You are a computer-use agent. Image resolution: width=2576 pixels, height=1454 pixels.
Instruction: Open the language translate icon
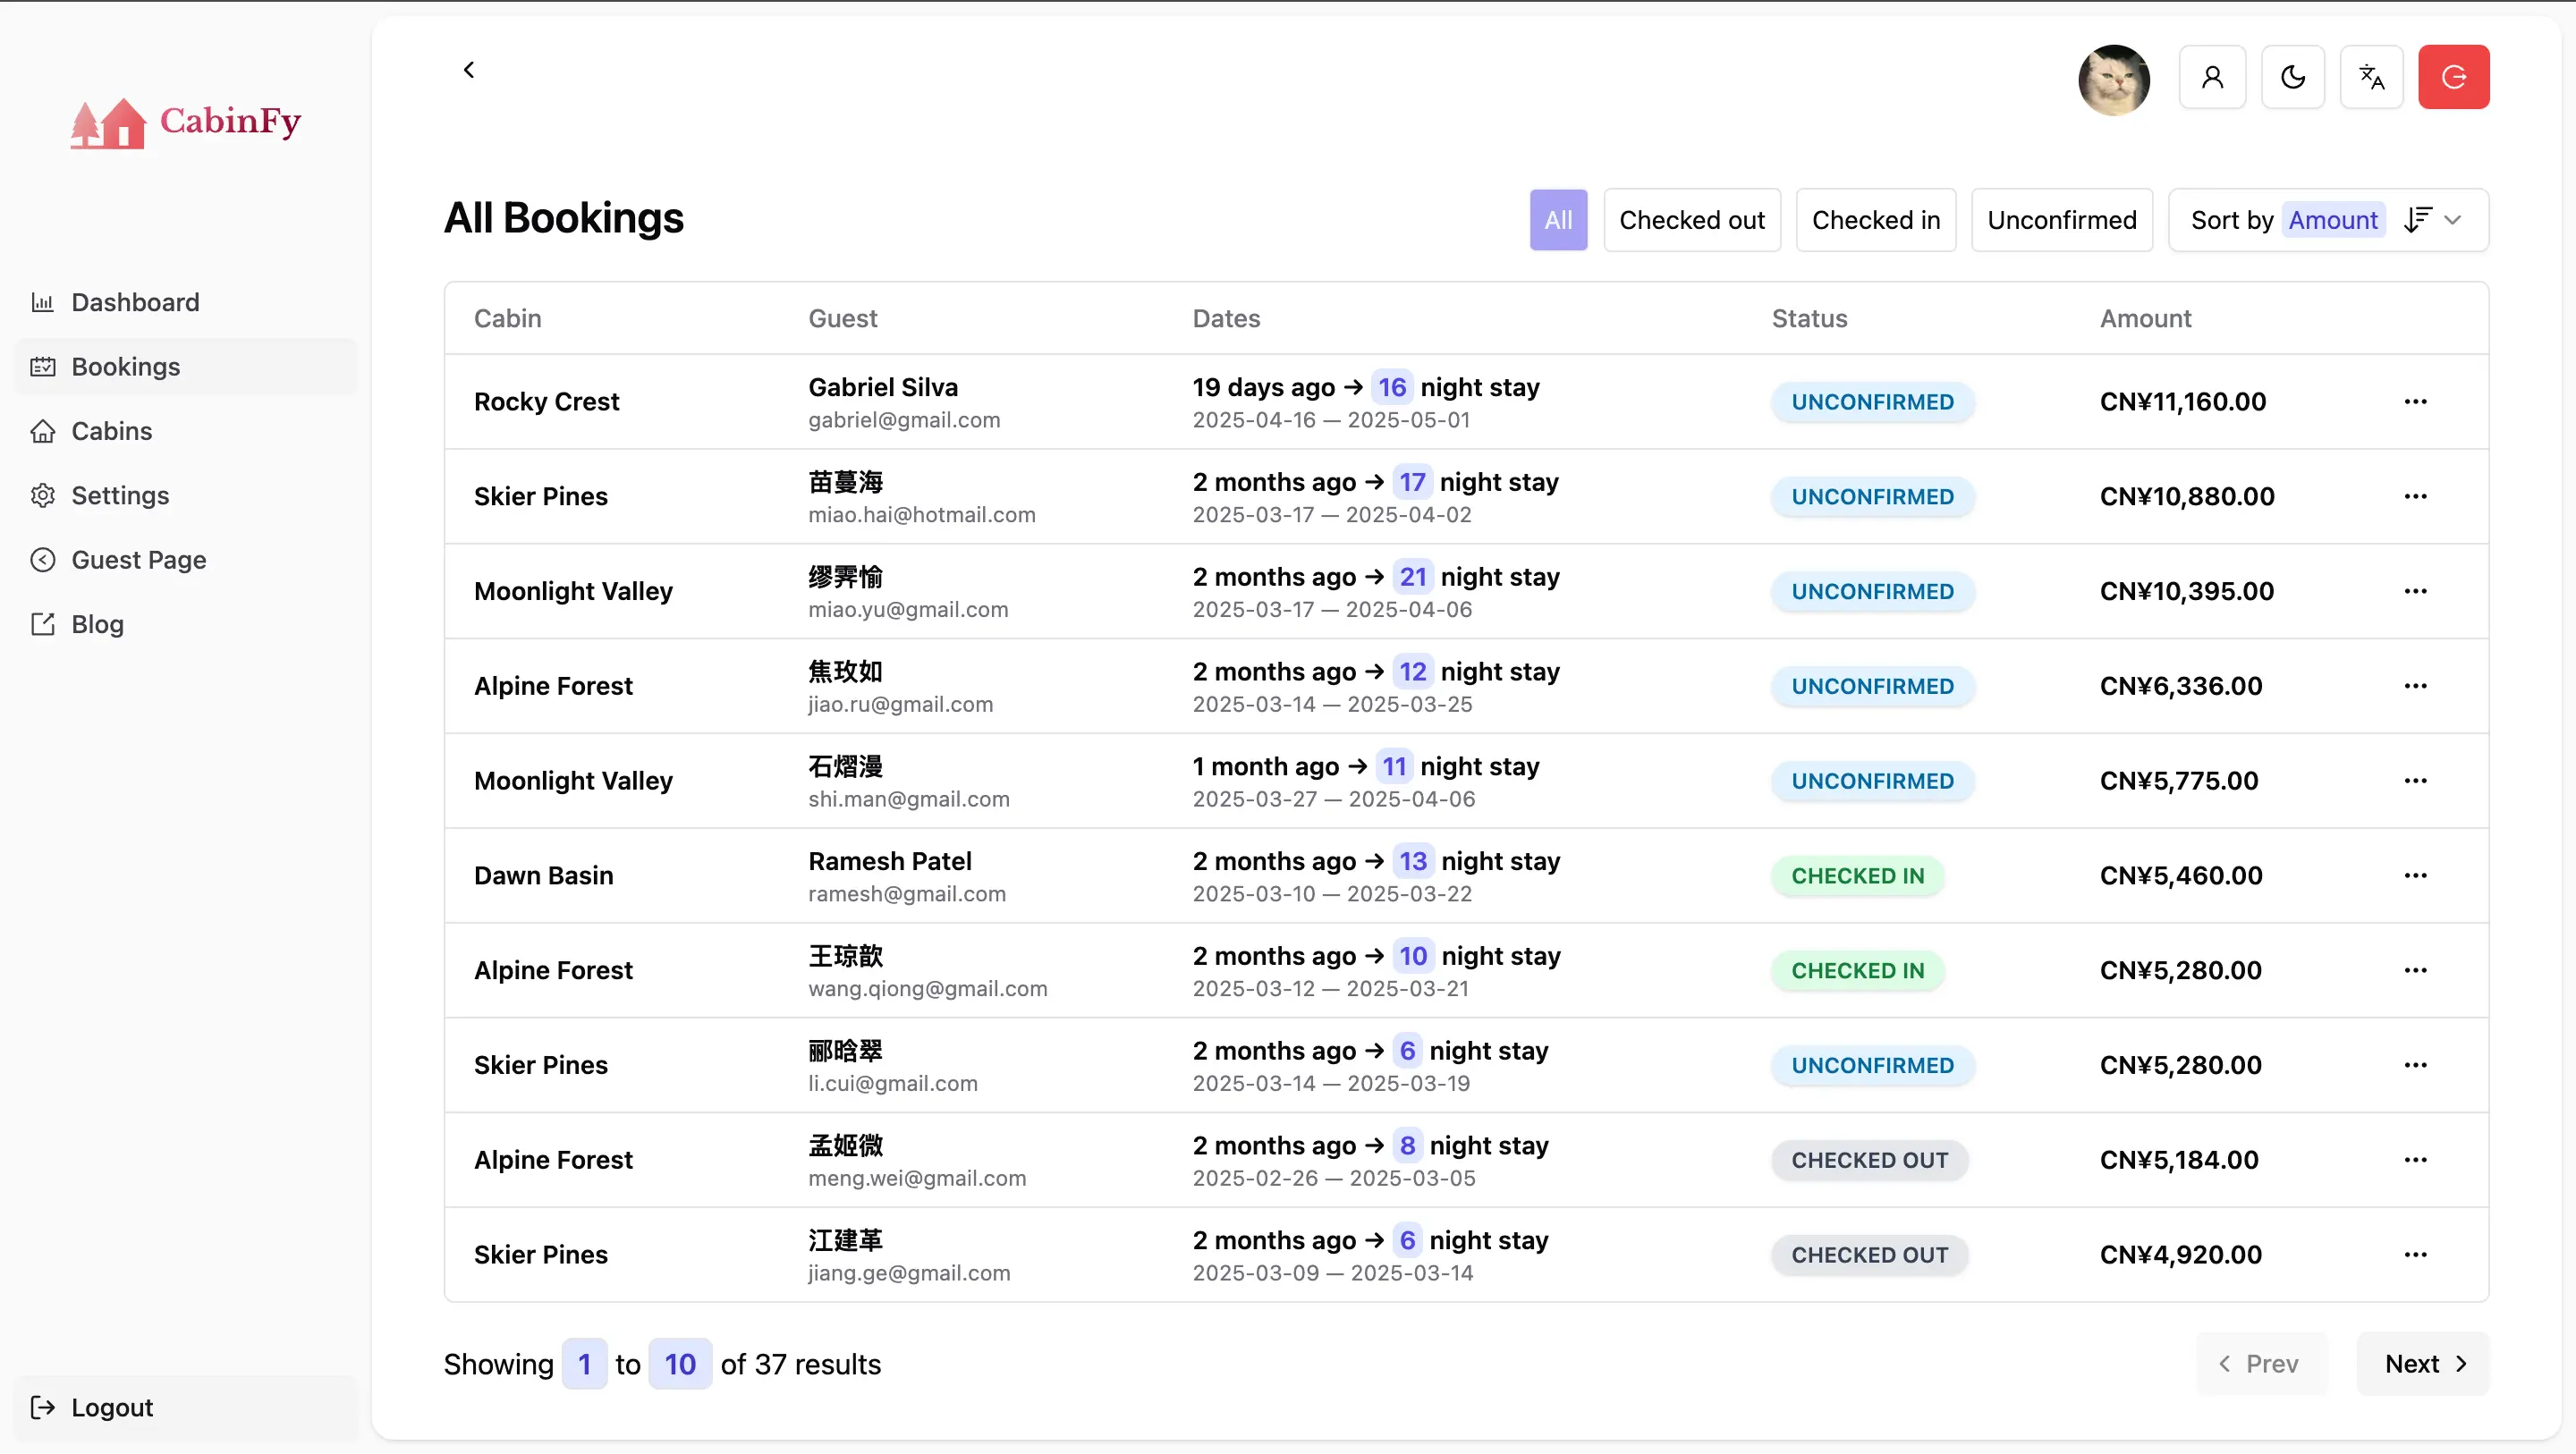2371,77
